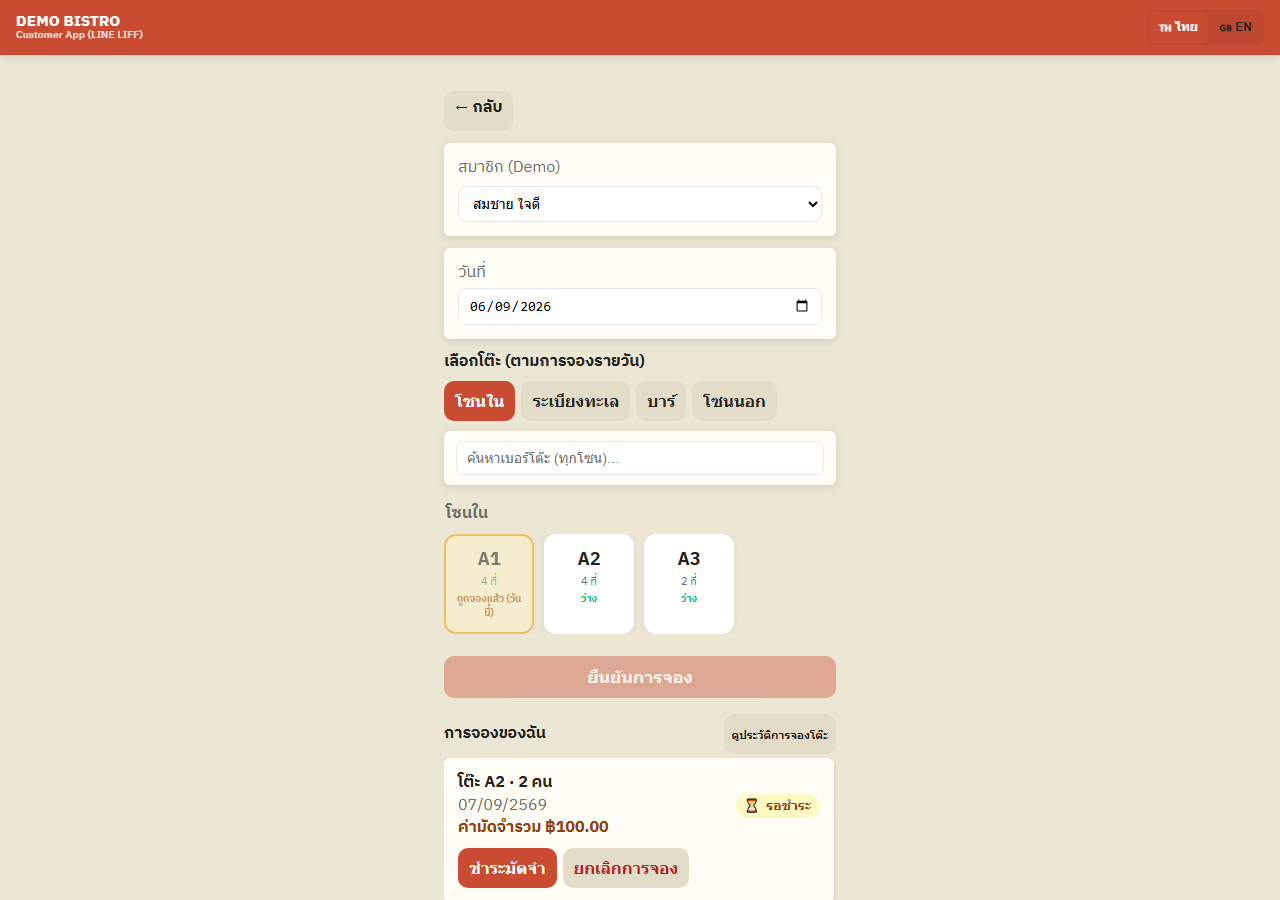This screenshot has width=1280, height=900.
Task: Click the deposit total ค่ามัดจำรวม ฿100.00
Action: coord(533,826)
